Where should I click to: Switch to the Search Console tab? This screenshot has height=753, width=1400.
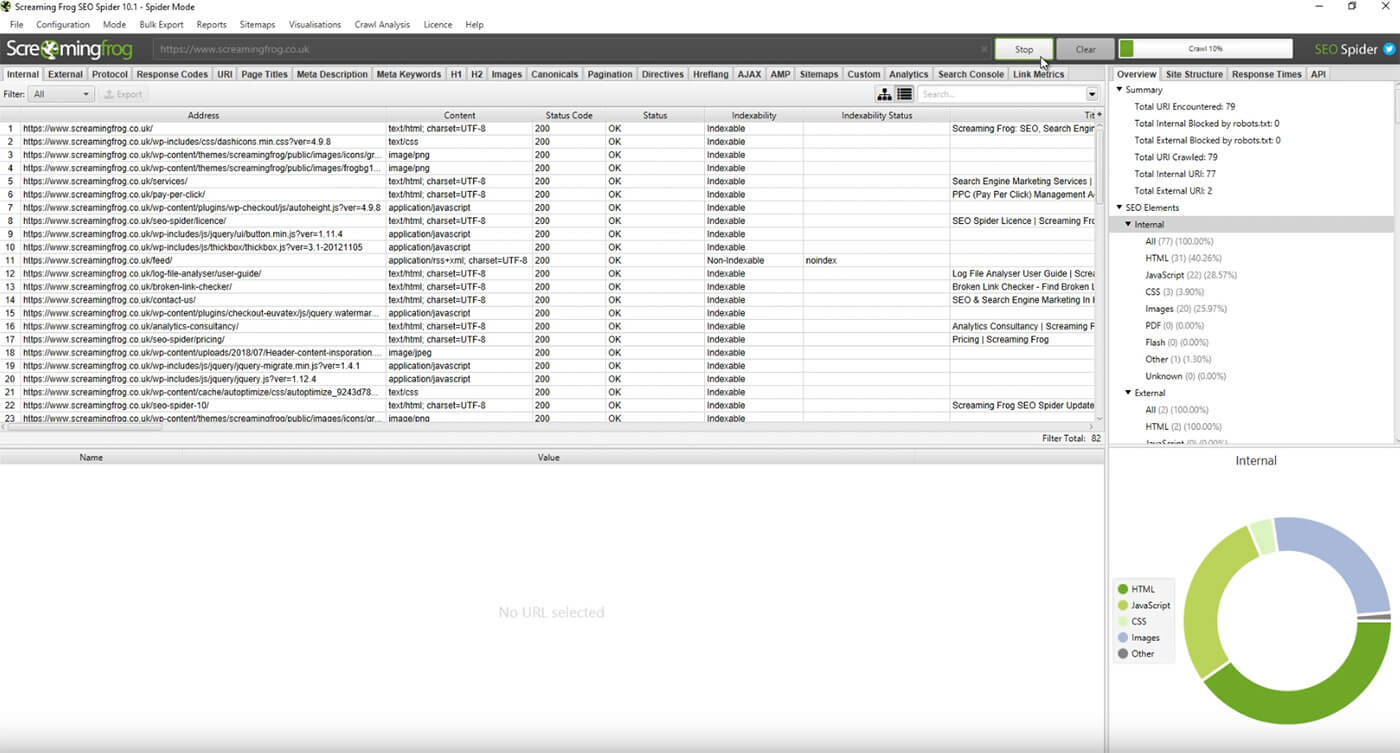click(971, 74)
